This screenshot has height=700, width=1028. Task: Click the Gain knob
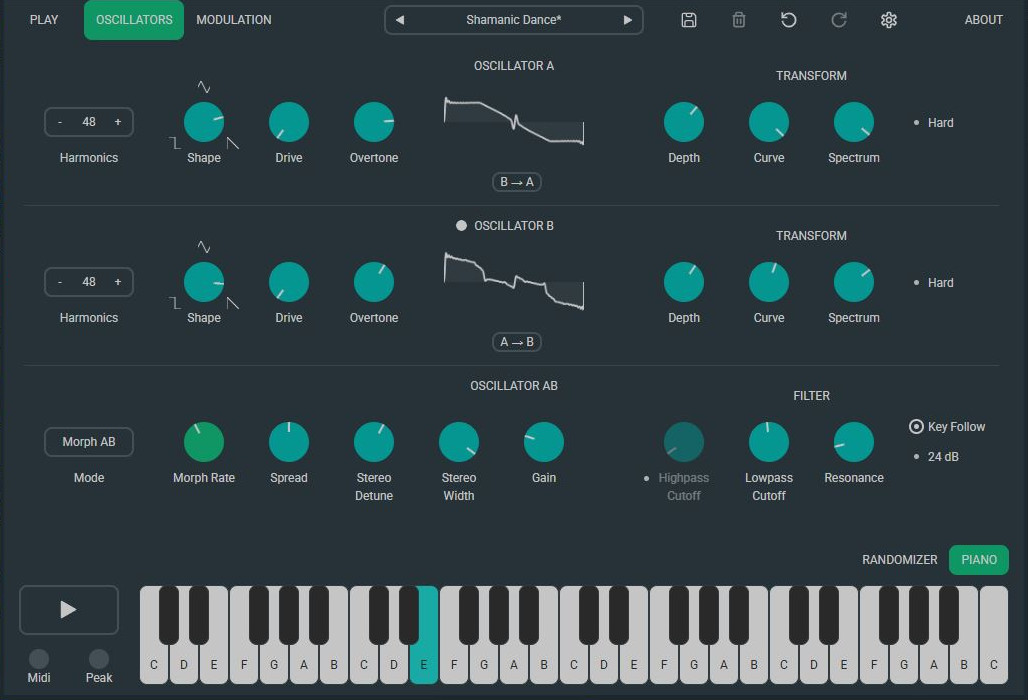544,442
